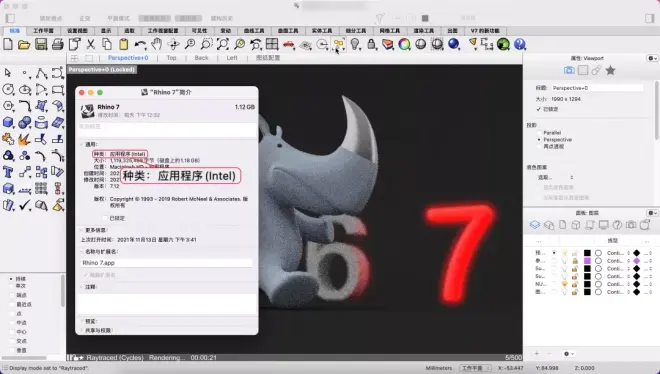The width and height of the screenshot is (660, 374).
Task: Click the Rhino 7.app name field
Action: 166,263
